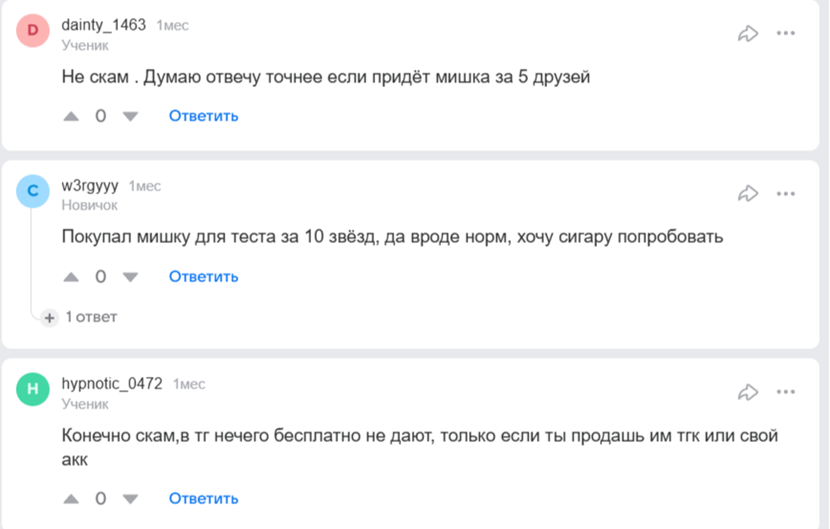Reply to w3rgyyy's comment with "Ответить"

(203, 277)
